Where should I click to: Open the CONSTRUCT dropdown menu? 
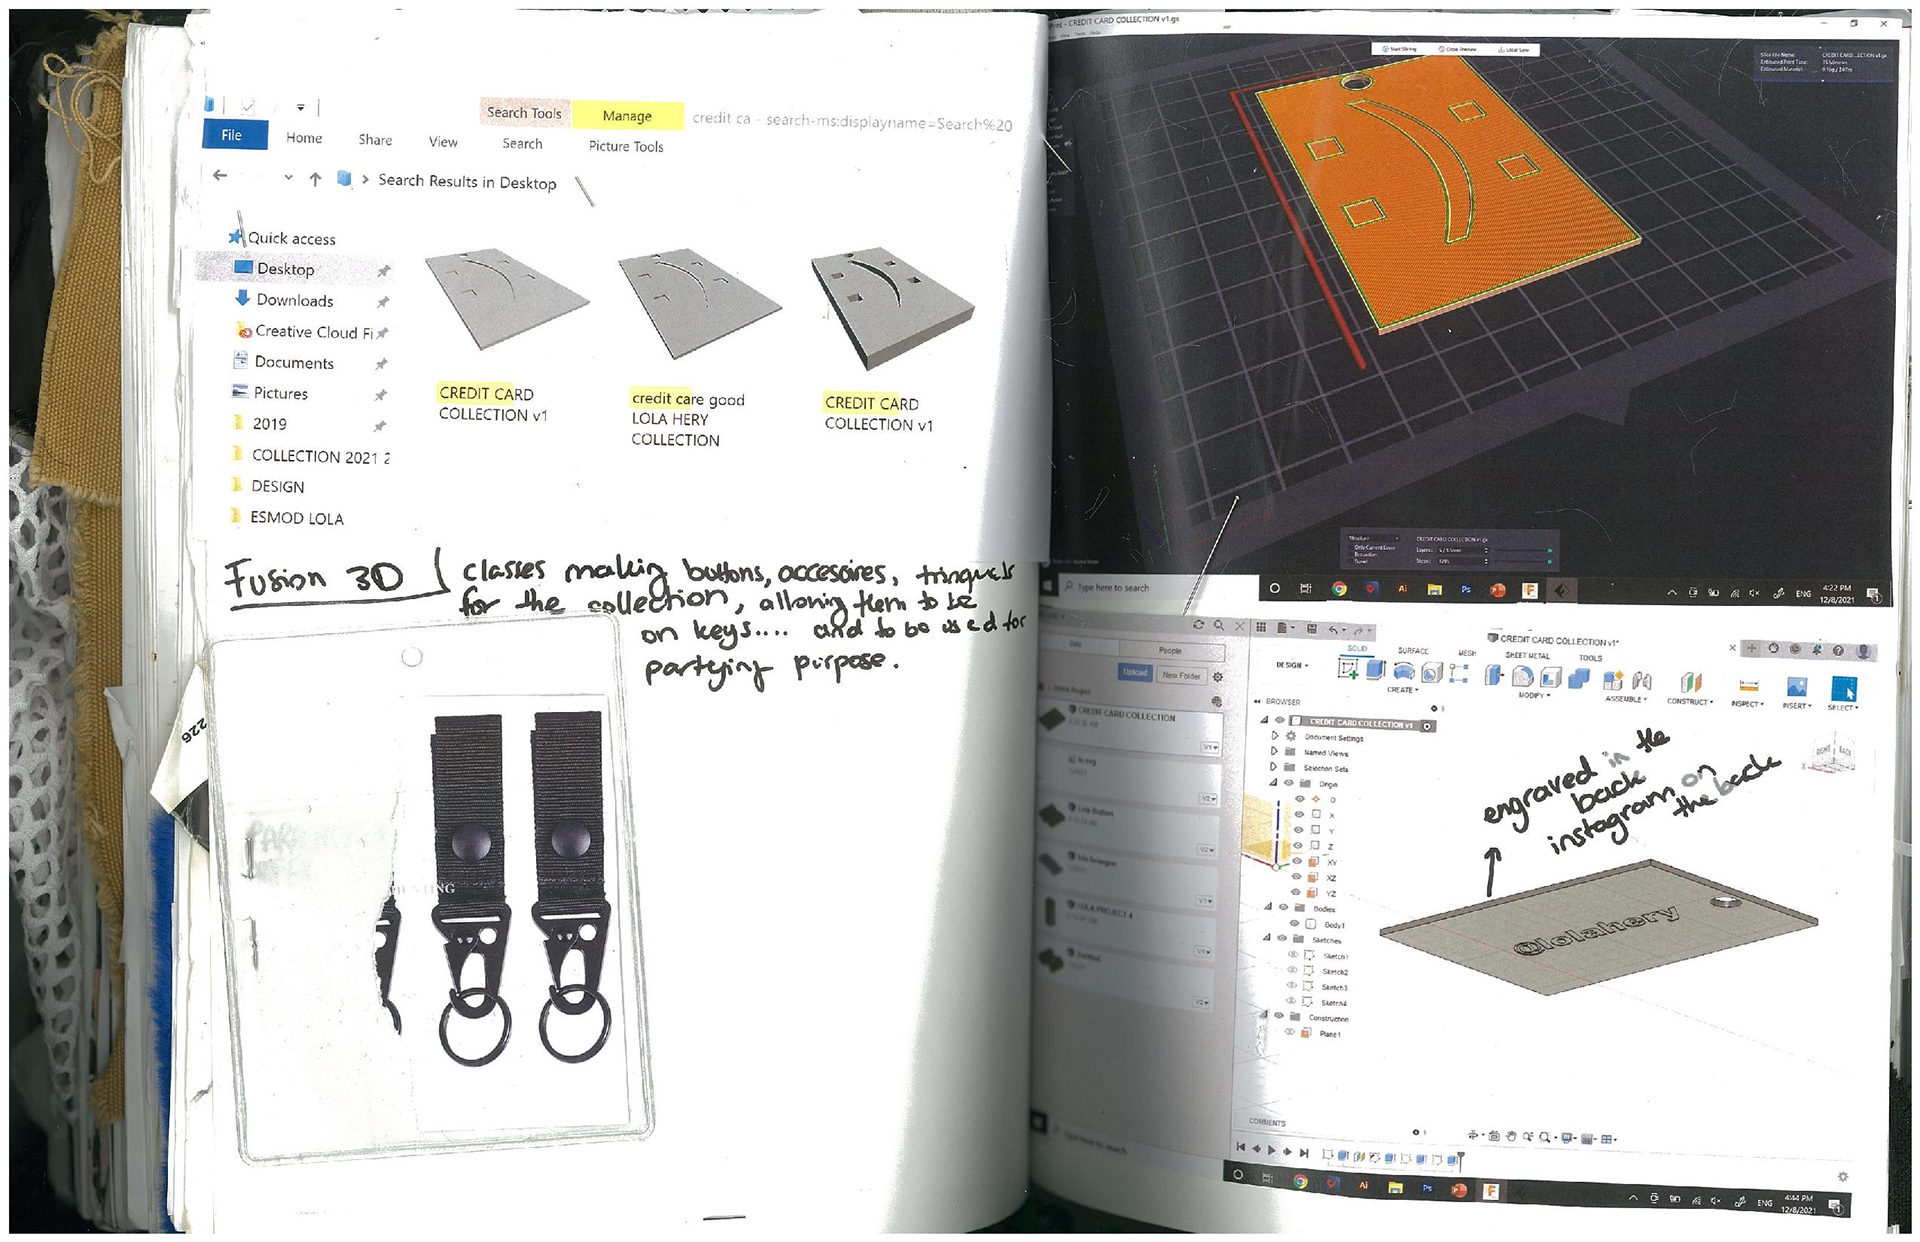click(1690, 702)
